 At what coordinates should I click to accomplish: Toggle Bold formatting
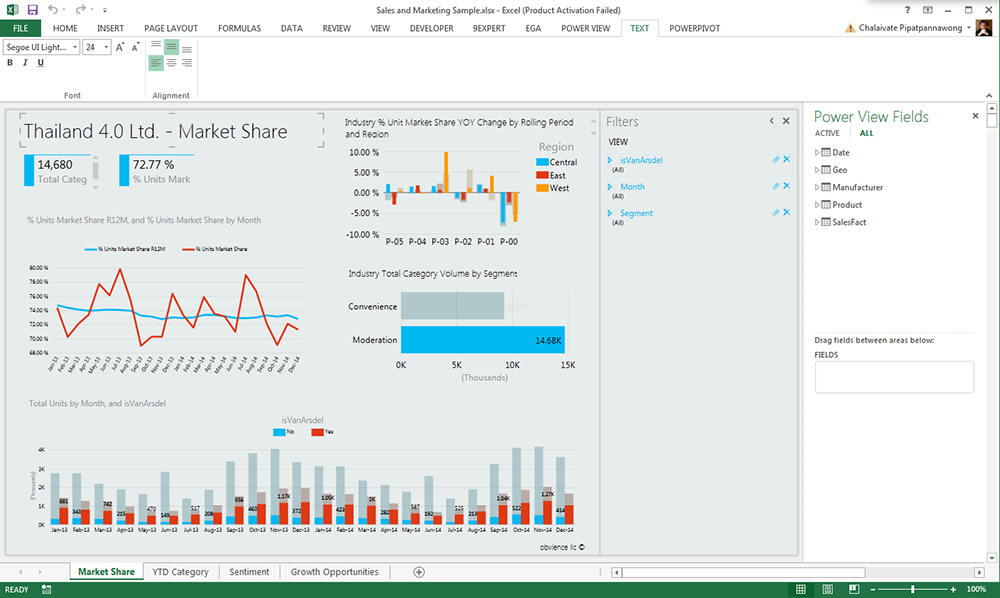9,62
